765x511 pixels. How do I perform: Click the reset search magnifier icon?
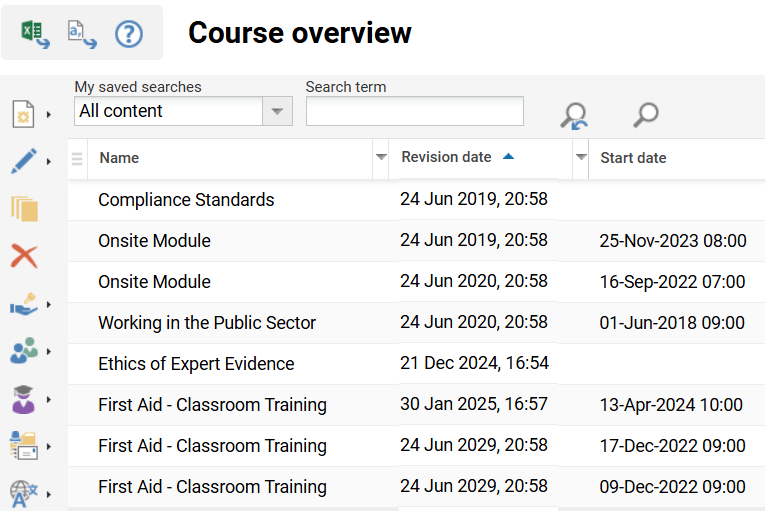573,115
